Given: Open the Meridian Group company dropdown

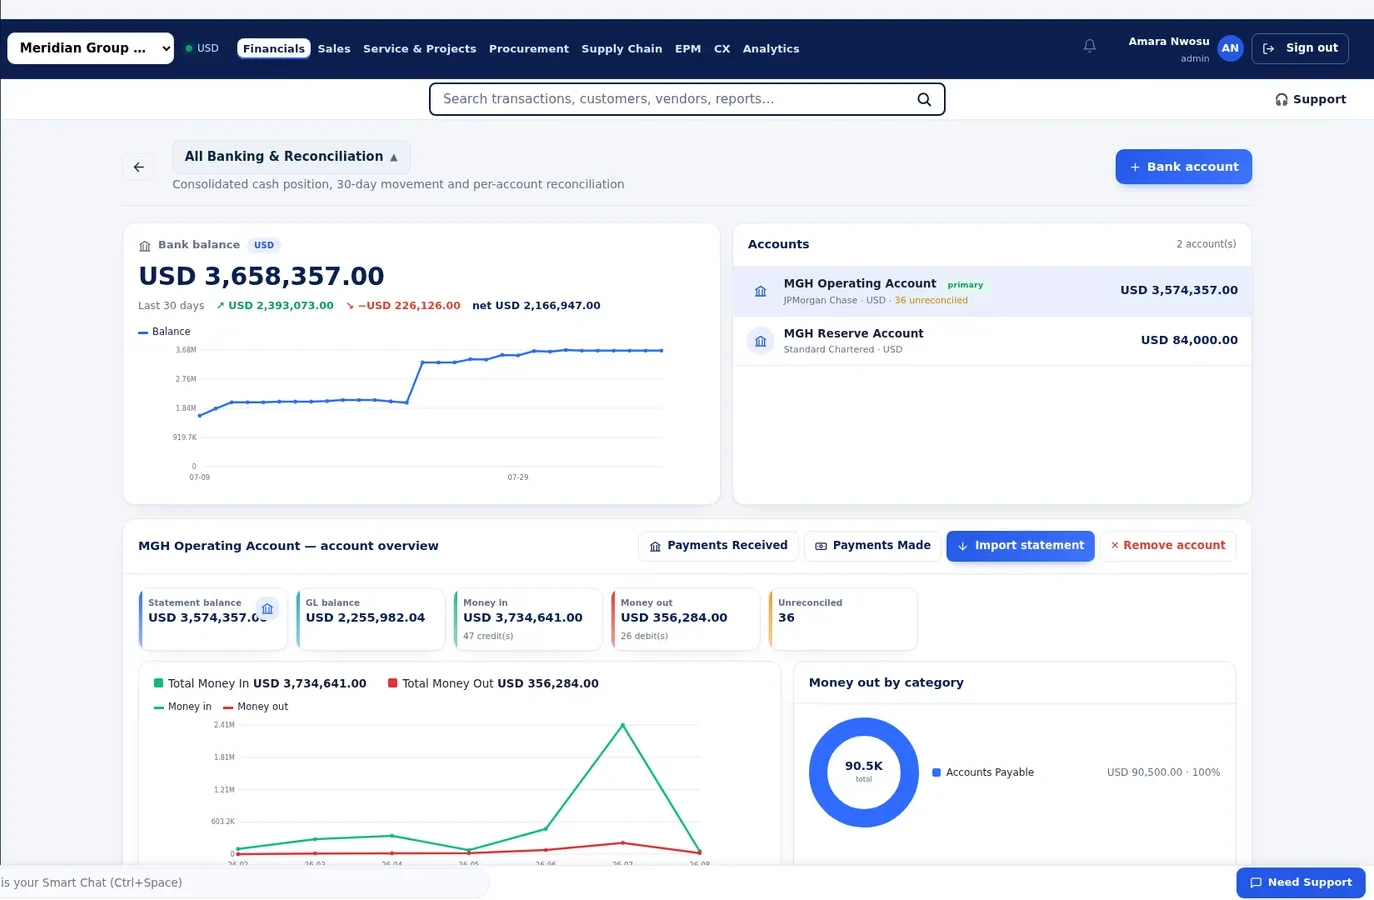Looking at the screenshot, I should point(91,48).
